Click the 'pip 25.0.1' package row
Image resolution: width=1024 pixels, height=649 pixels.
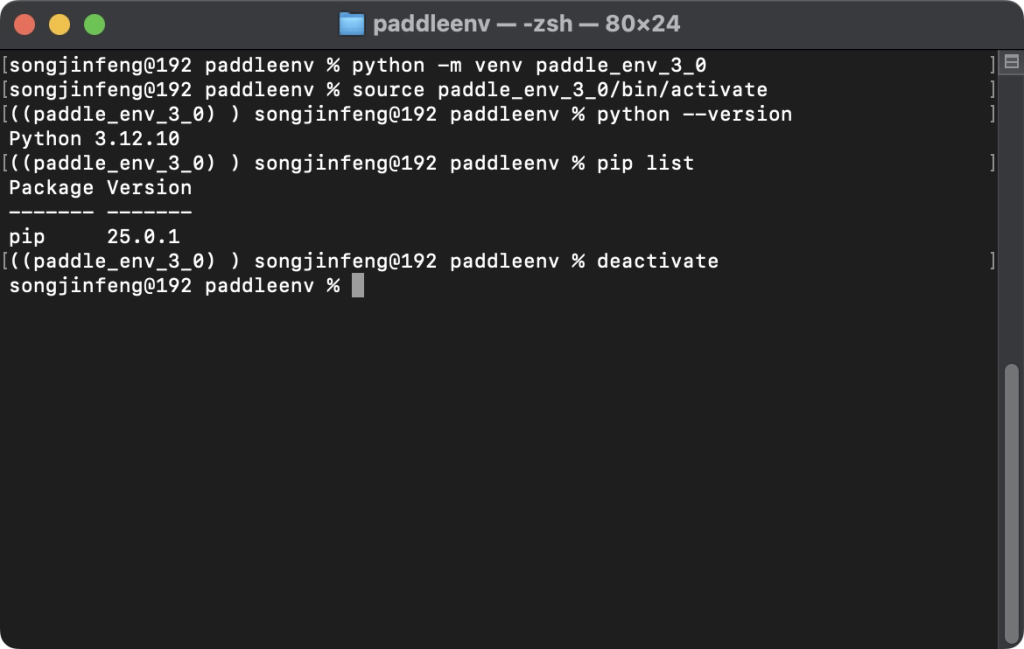click(94, 237)
